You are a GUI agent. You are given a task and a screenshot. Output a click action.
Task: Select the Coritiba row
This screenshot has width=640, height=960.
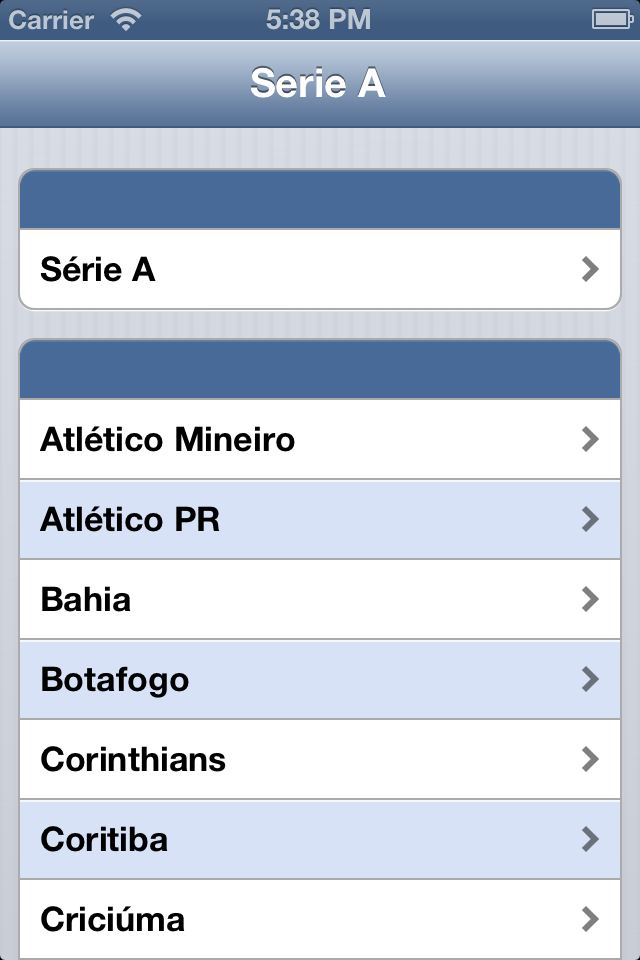point(104,840)
